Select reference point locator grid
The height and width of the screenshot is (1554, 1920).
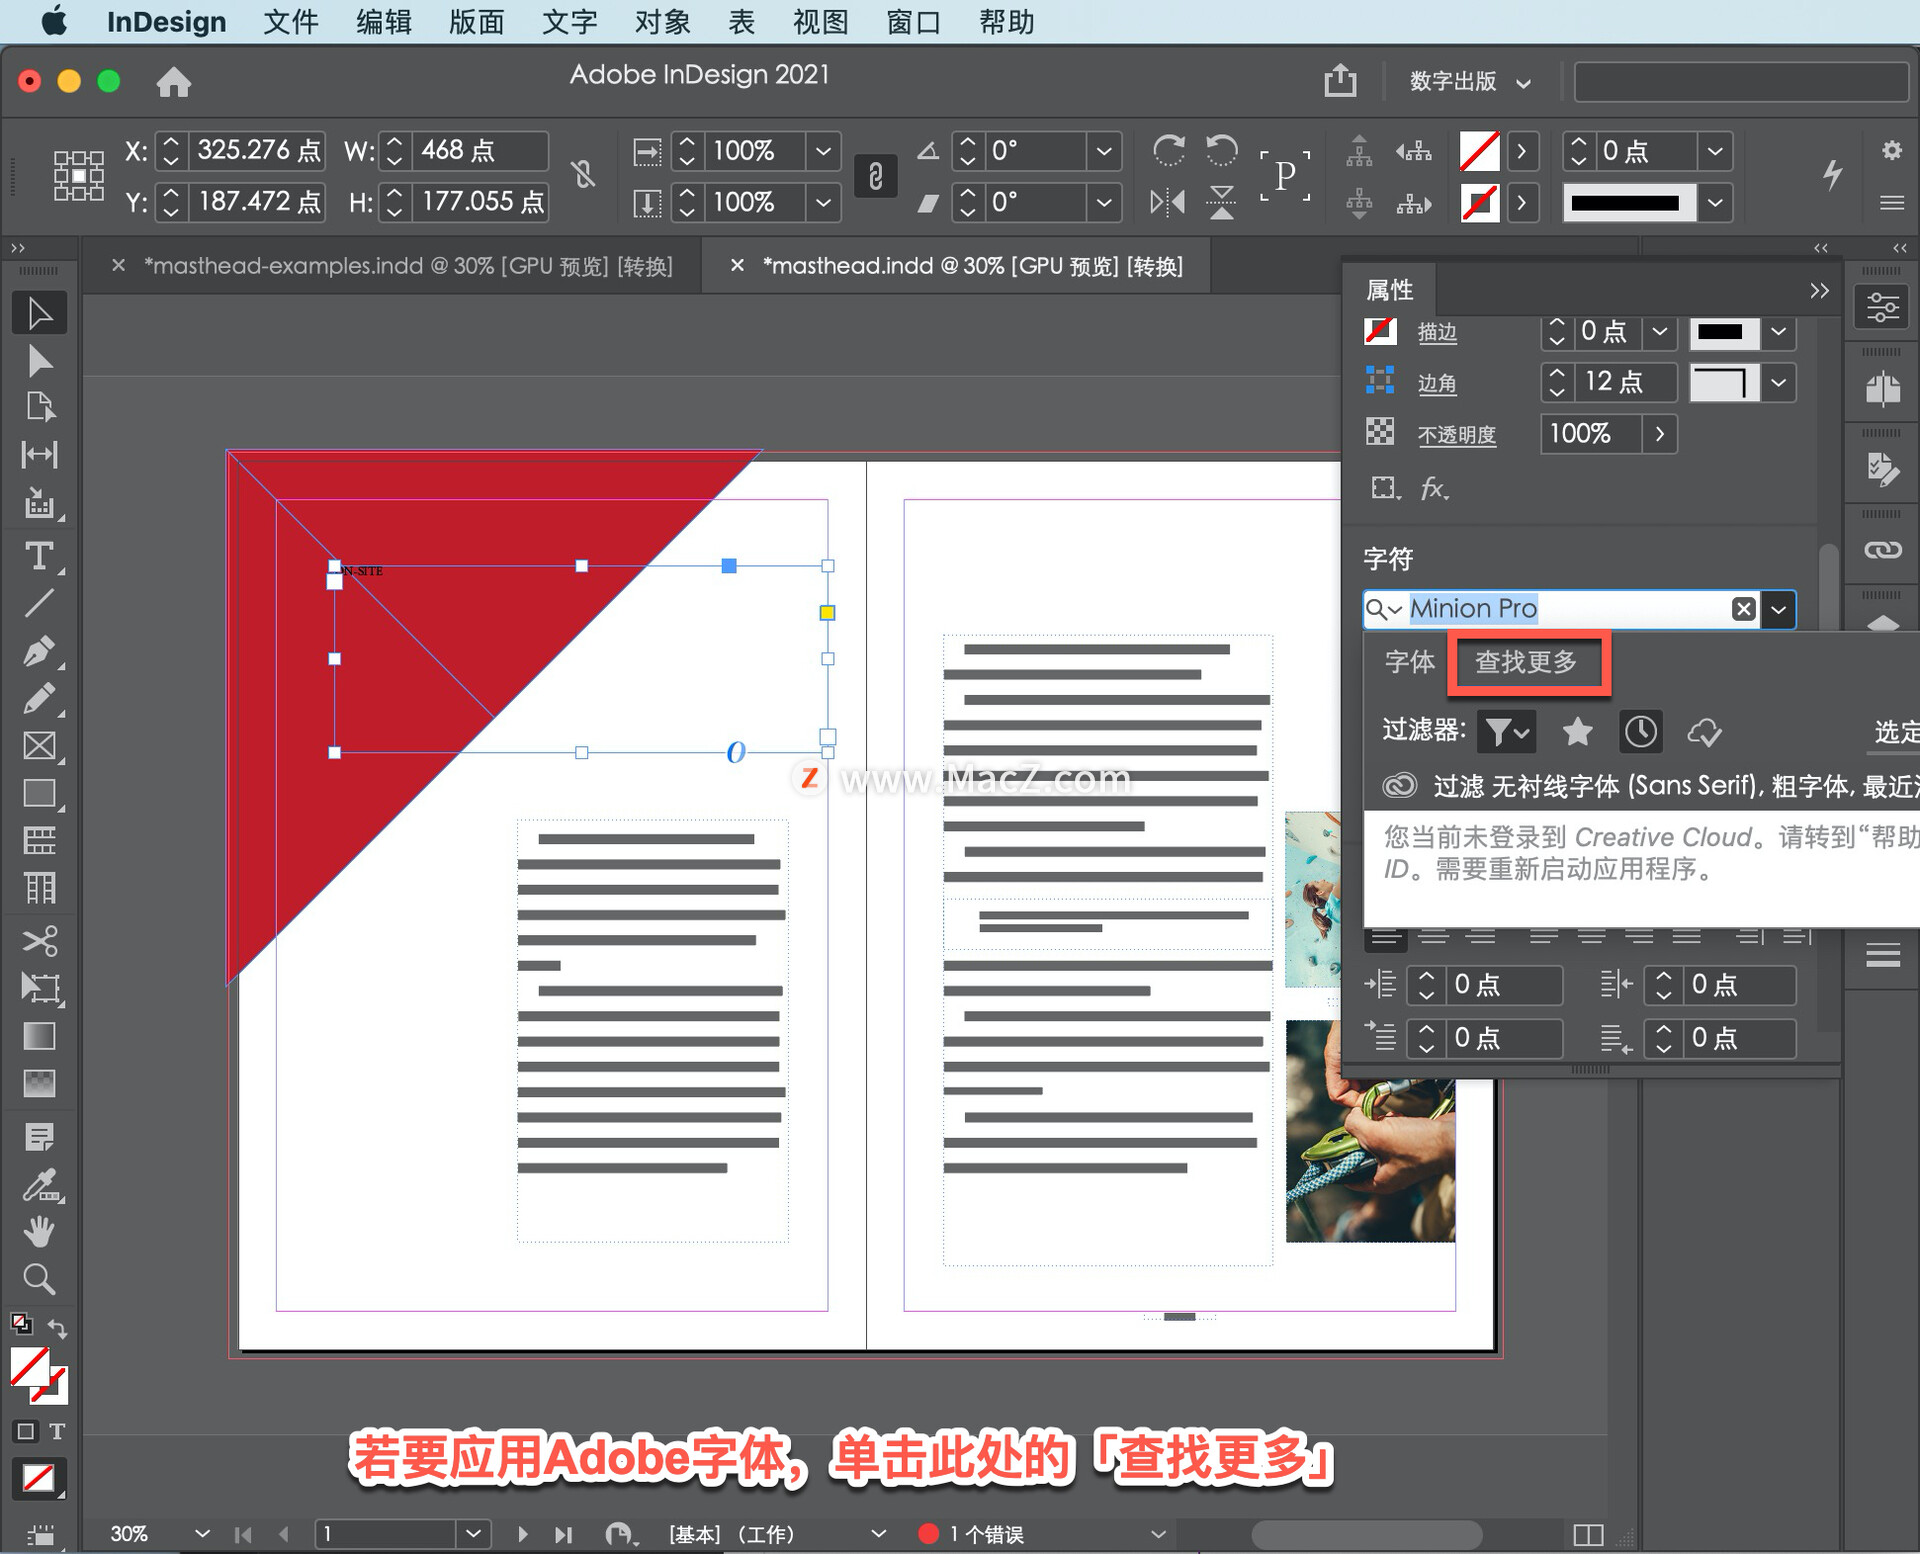(79, 176)
